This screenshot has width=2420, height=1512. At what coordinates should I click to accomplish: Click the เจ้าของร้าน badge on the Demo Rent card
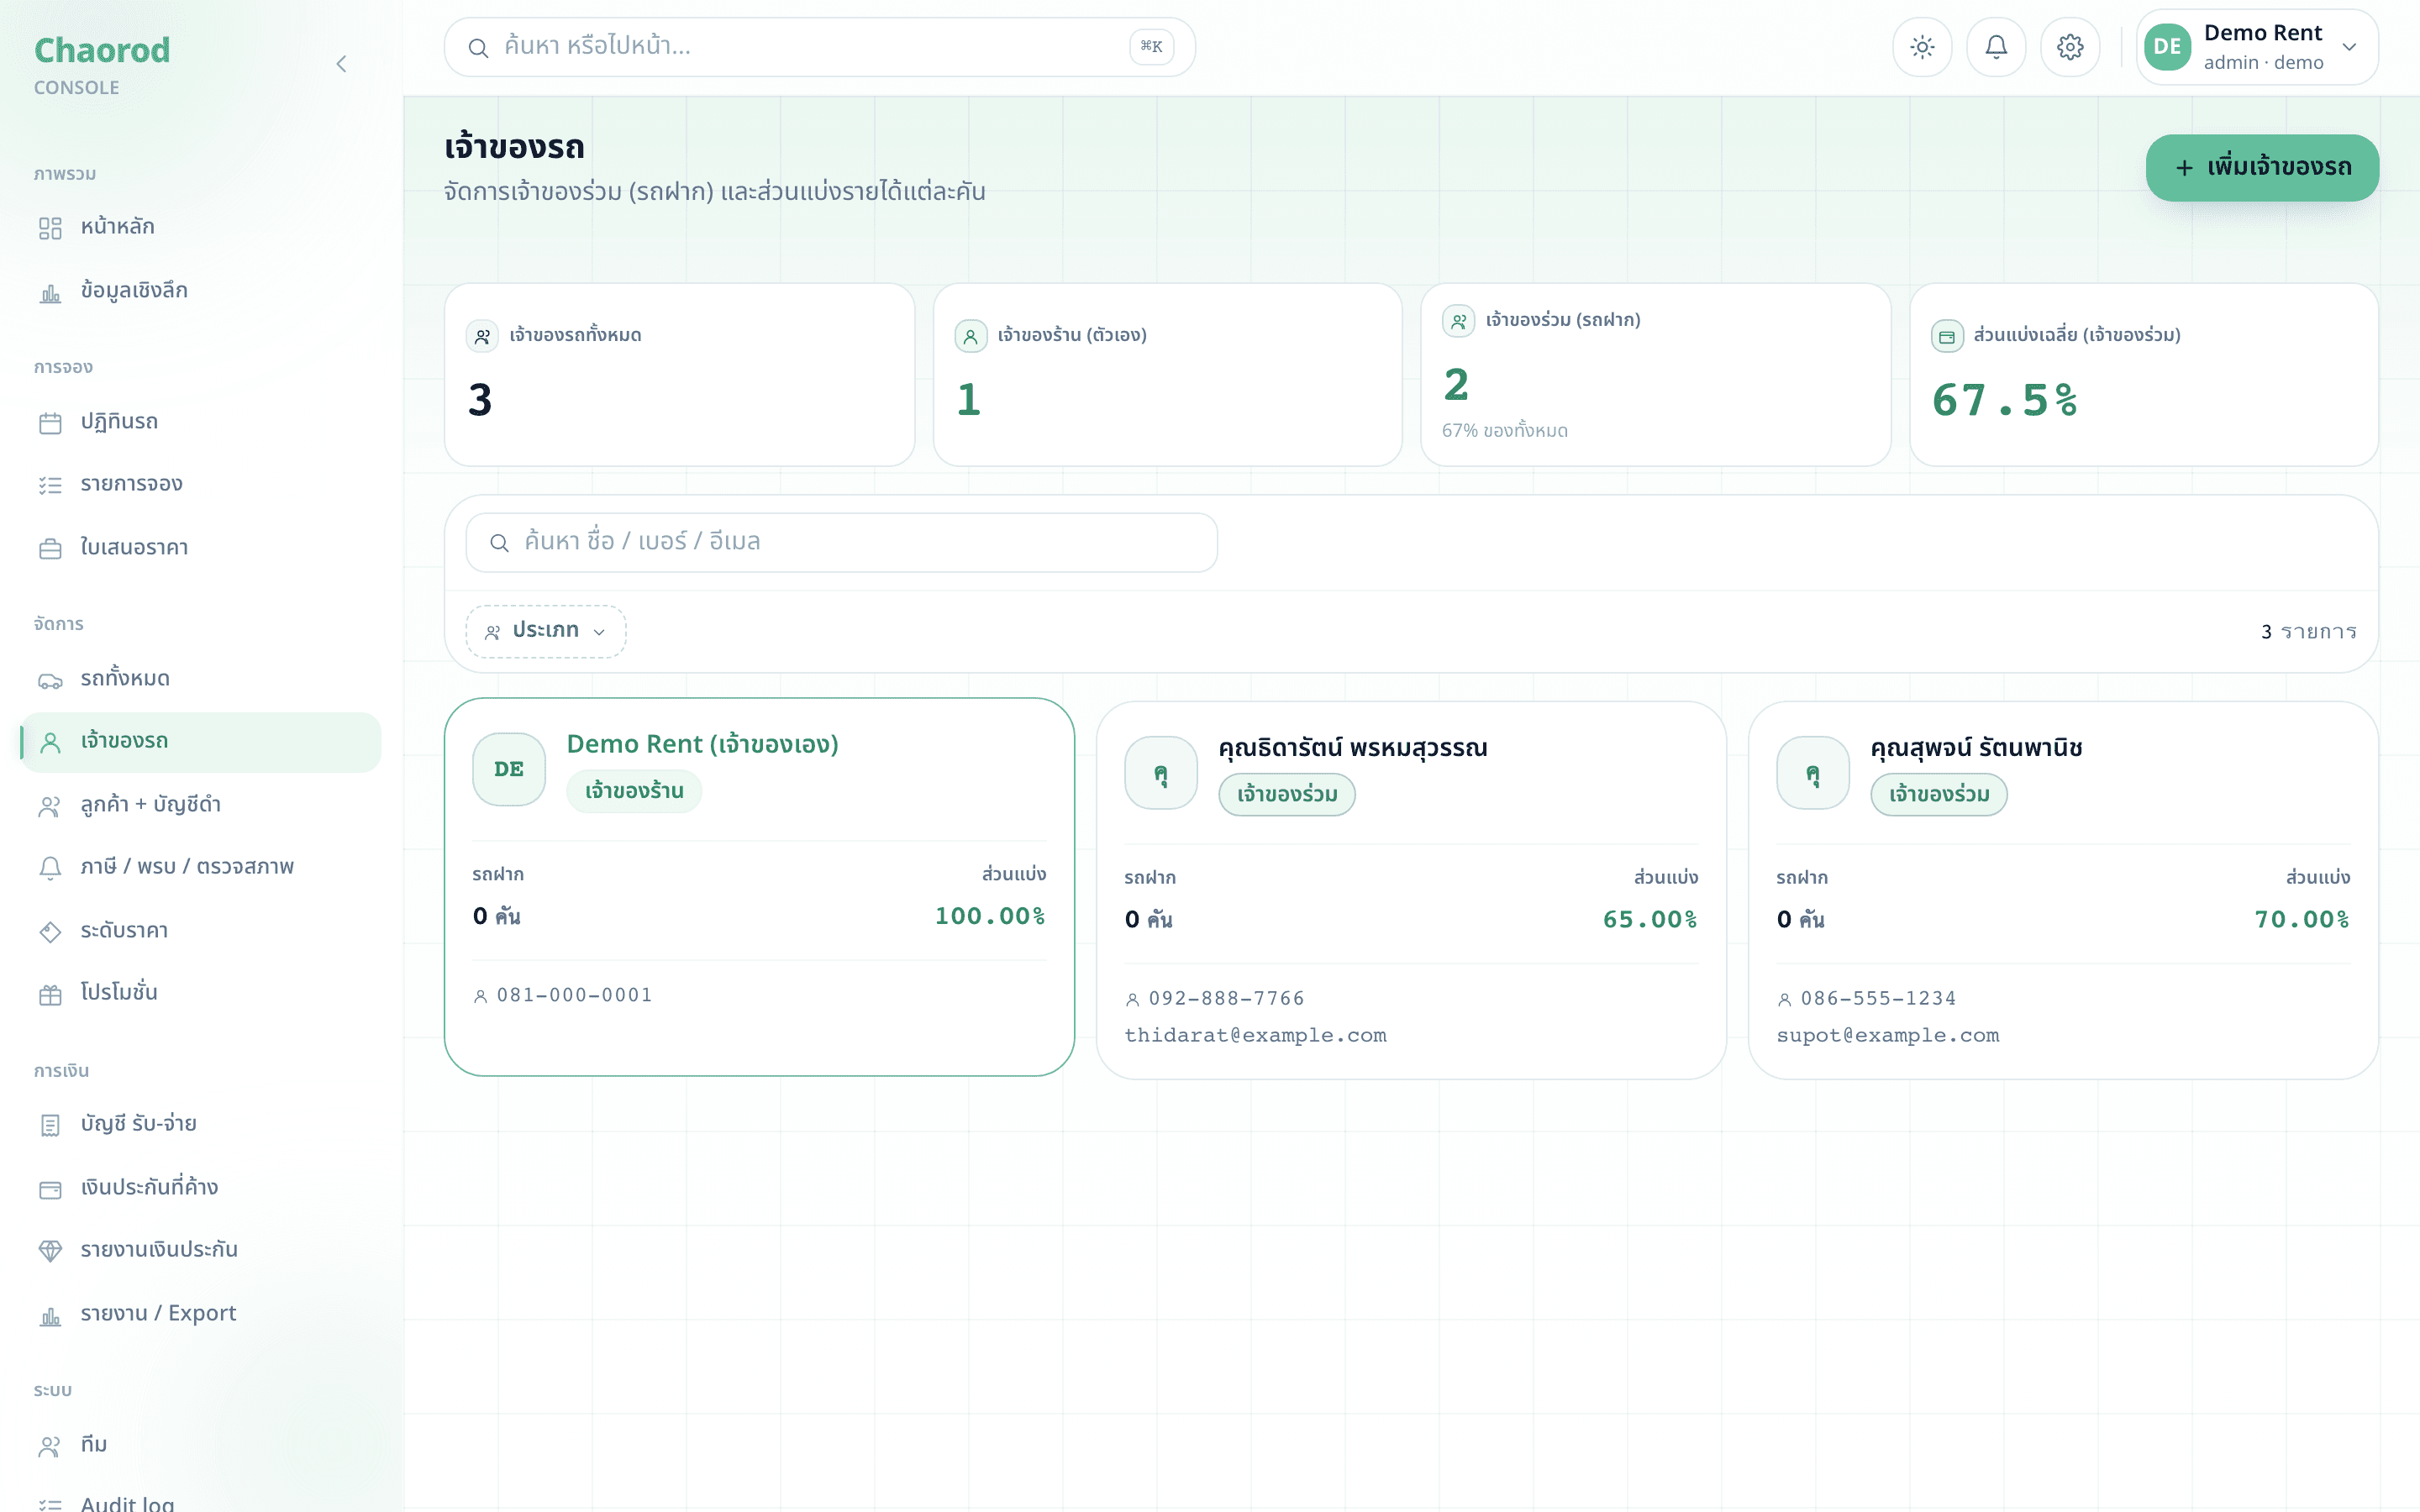(x=634, y=791)
